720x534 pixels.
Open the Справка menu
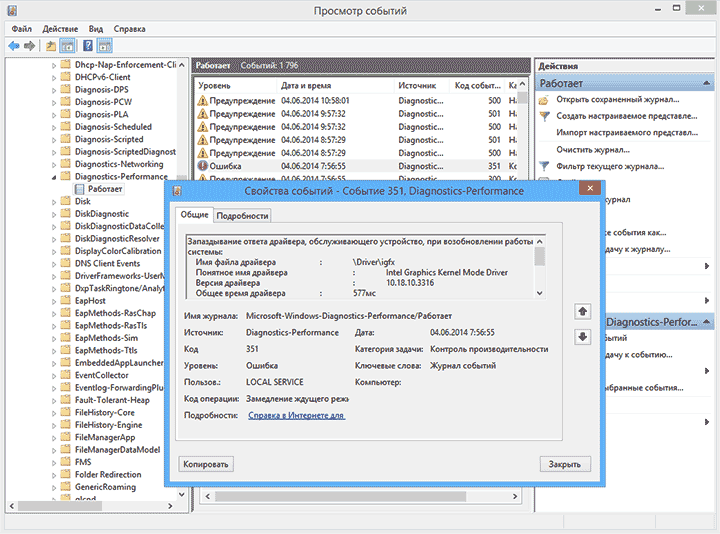(x=129, y=29)
